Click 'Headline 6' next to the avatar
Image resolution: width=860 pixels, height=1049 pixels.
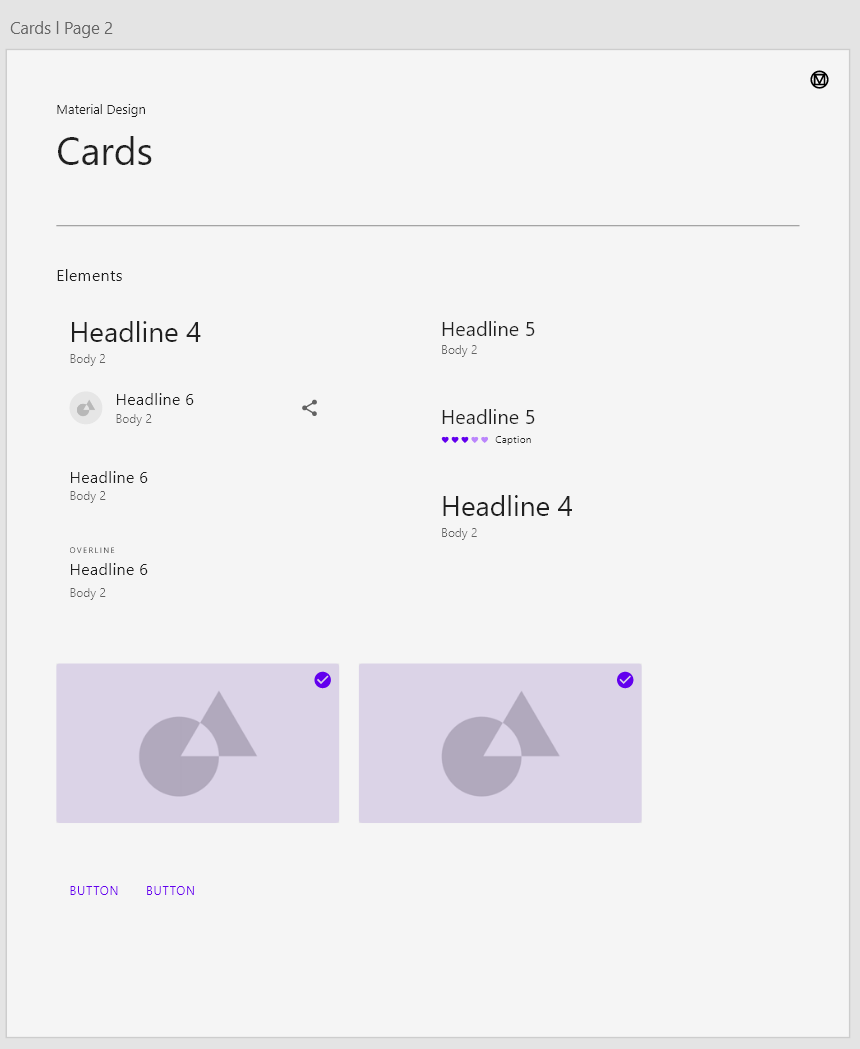click(x=155, y=399)
